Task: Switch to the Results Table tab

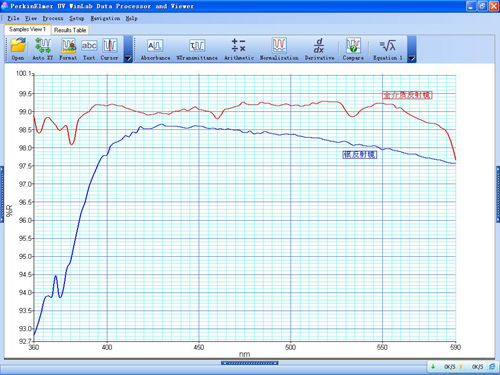Action: tap(70, 30)
